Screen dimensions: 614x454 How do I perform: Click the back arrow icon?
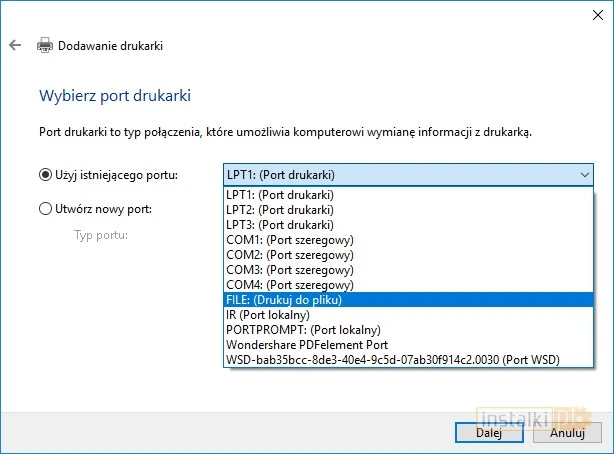[15, 46]
